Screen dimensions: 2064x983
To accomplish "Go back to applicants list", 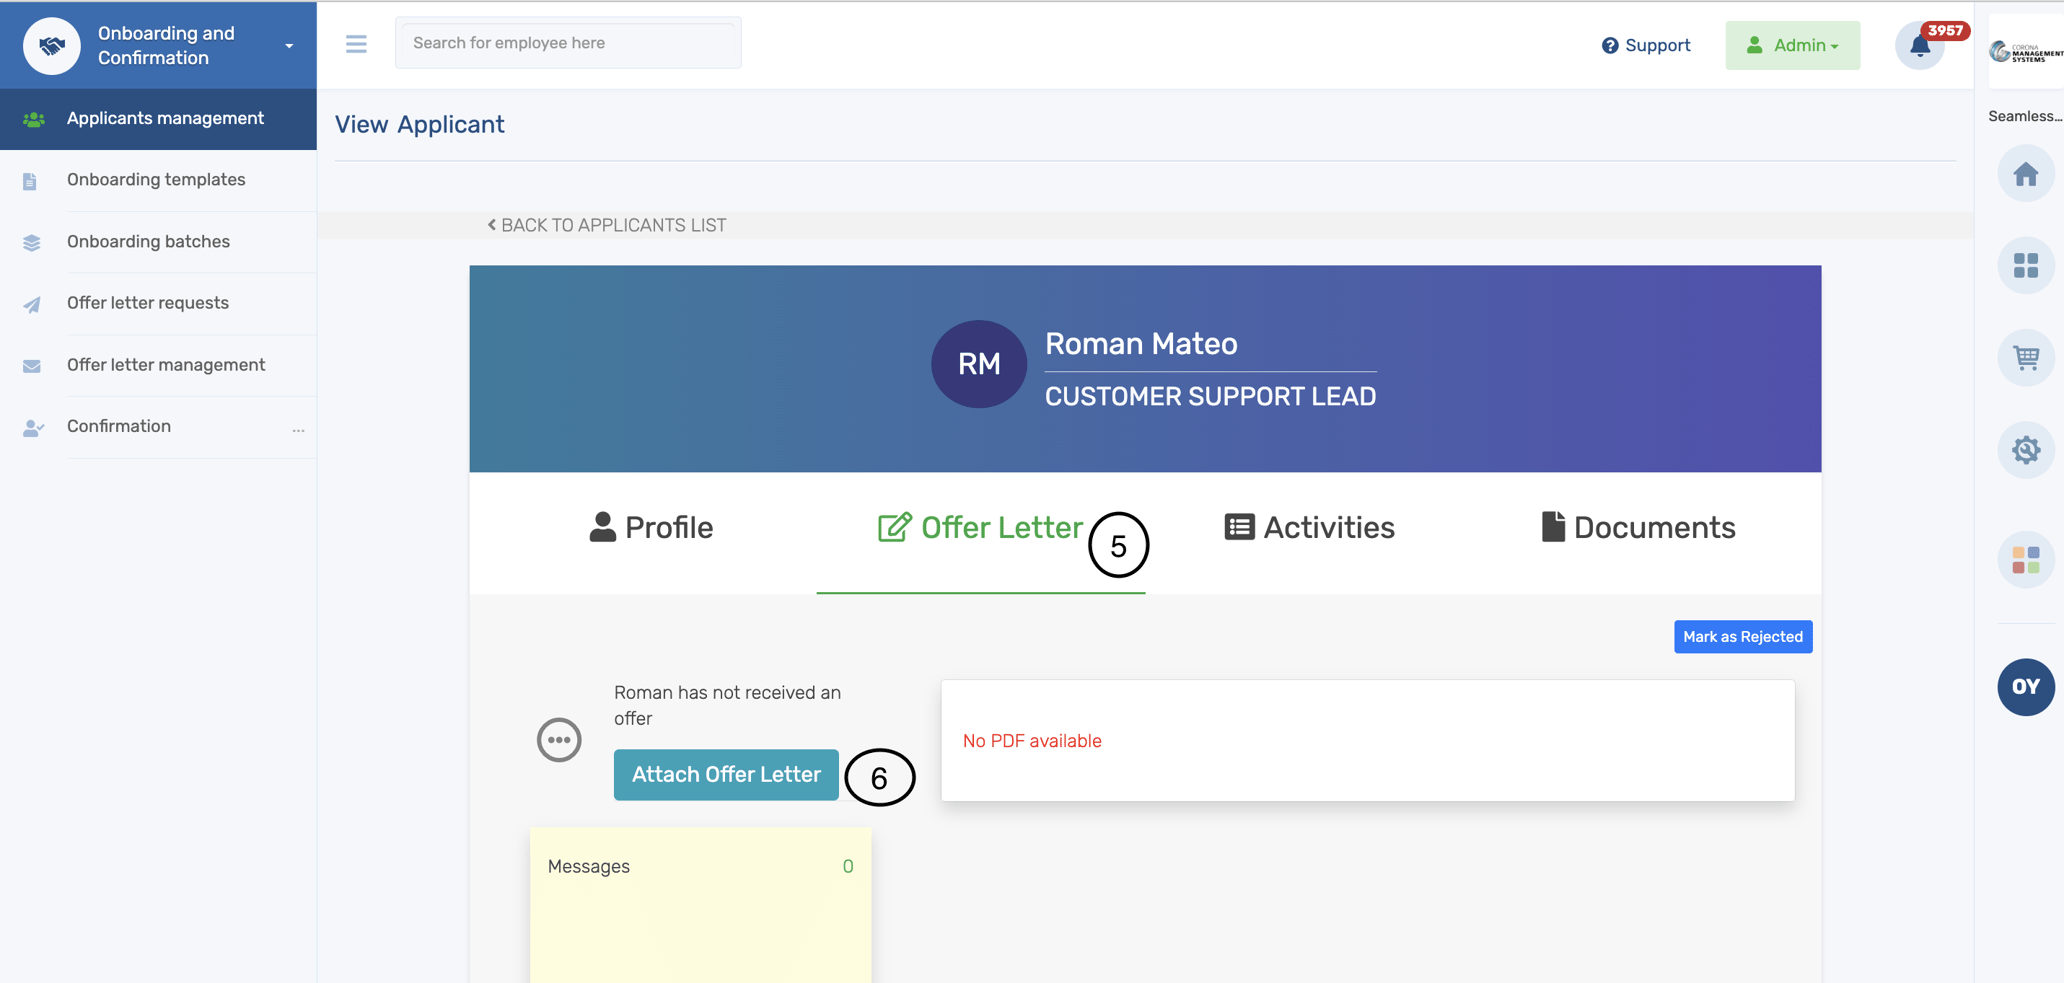I will click(607, 225).
